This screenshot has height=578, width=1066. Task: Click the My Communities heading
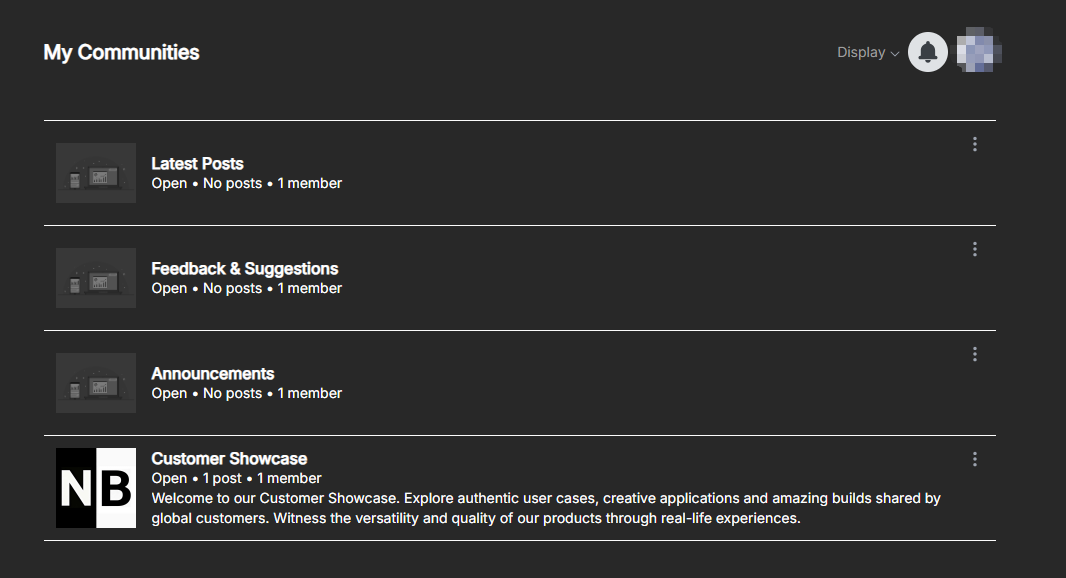point(121,52)
